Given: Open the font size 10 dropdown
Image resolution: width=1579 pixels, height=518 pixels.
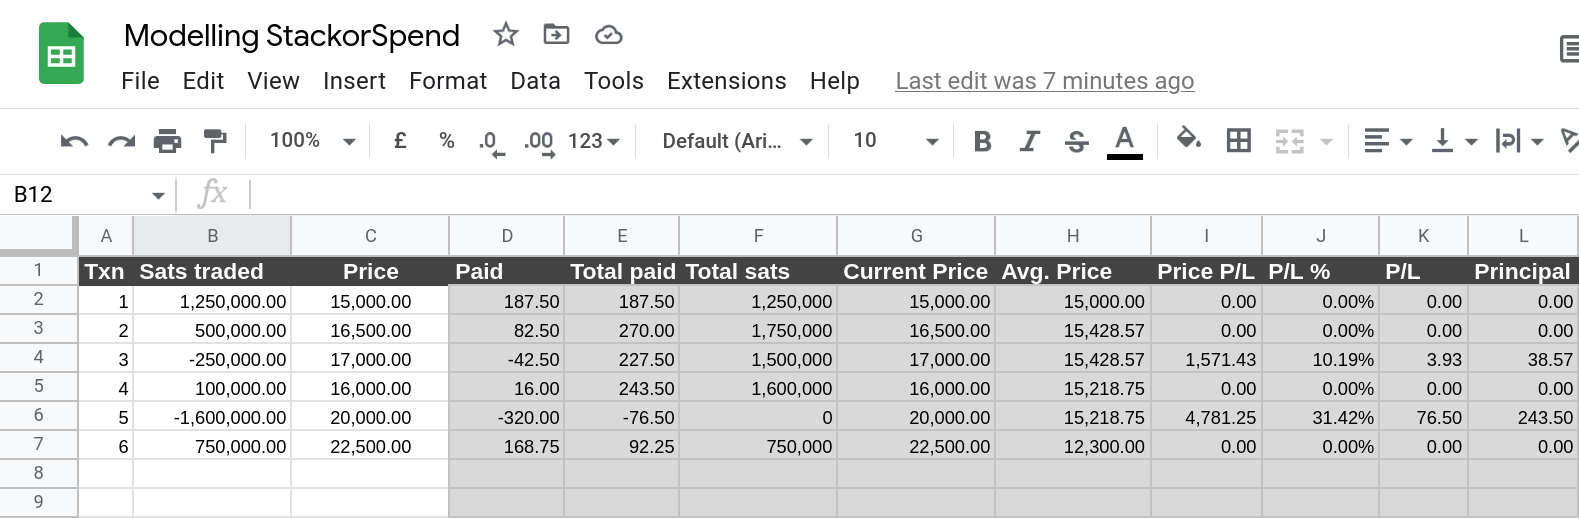Looking at the screenshot, I should [x=895, y=141].
